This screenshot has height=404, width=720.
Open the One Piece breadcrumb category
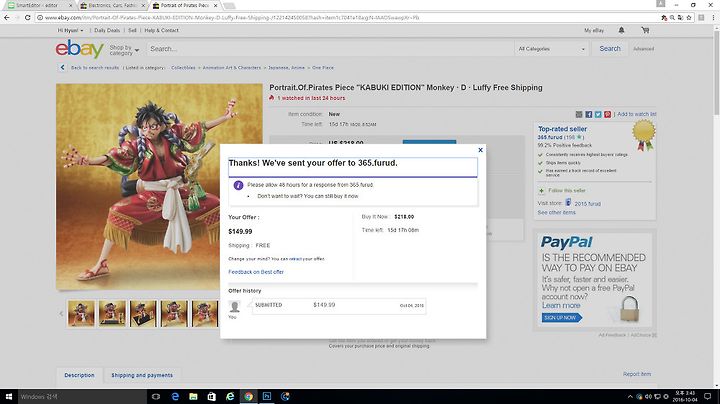pyautogui.click(x=323, y=67)
